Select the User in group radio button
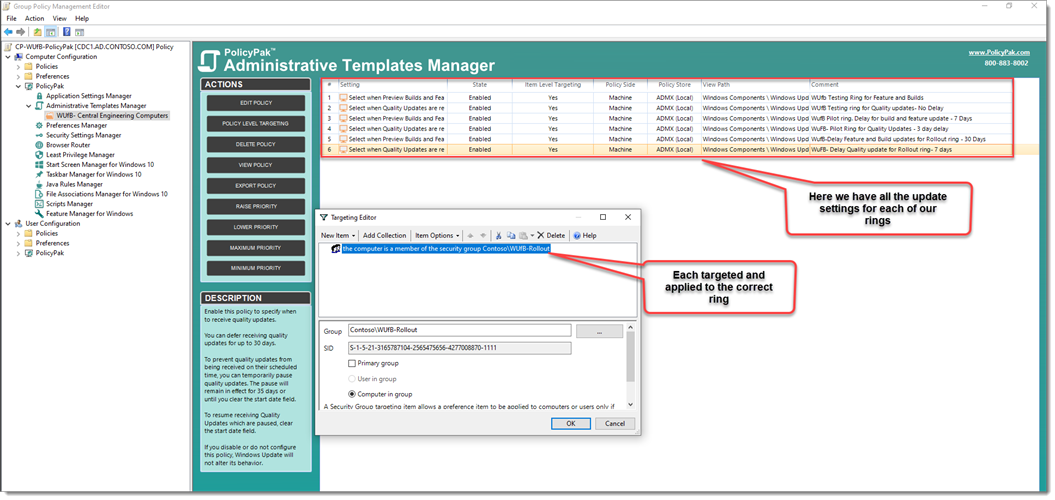1055x500 pixels. pos(352,379)
